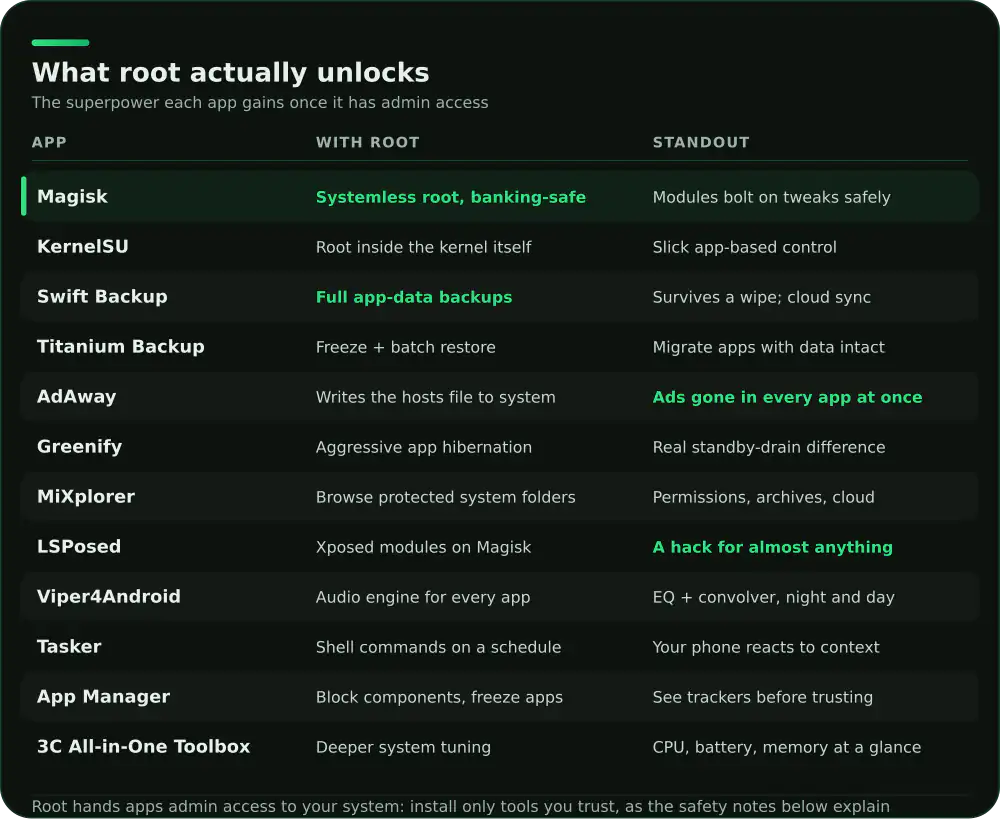Click 'Shell commands on a schedule'
Image resolution: width=1000 pixels, height=819 pixels.
coord(438,647)
